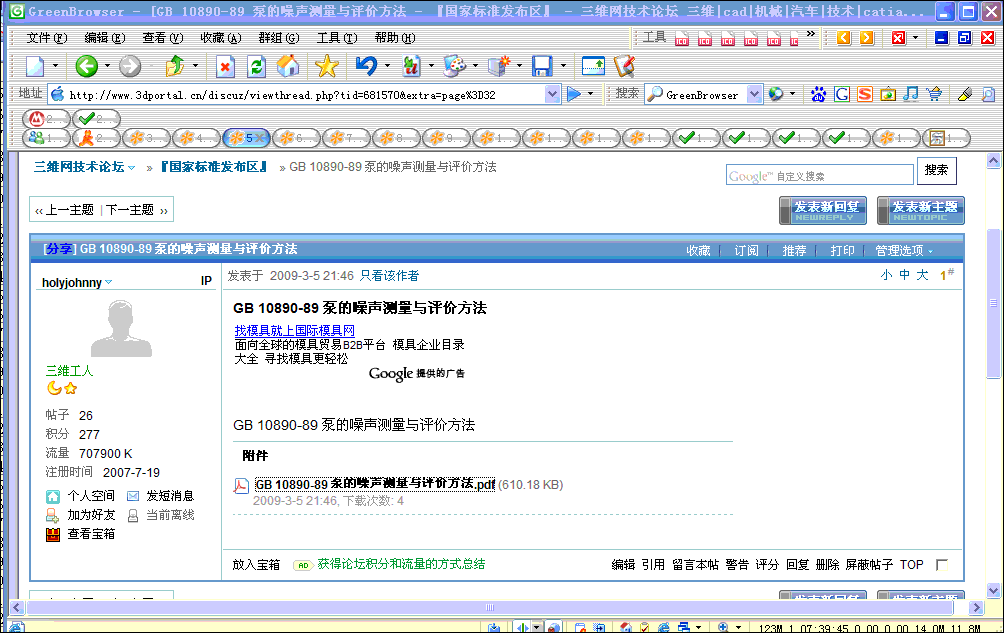Open favorites yellow star icon
The width and height of the screenshot is (1004, 633).
pos(327,66)
